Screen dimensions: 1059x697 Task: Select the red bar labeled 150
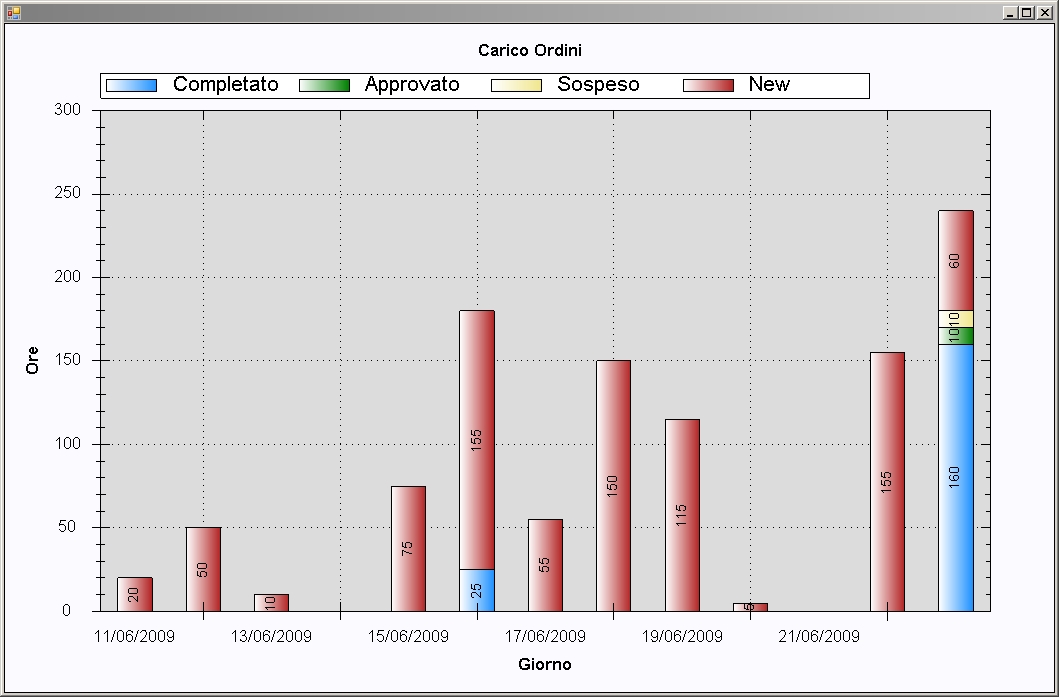[x=613, y=486]
